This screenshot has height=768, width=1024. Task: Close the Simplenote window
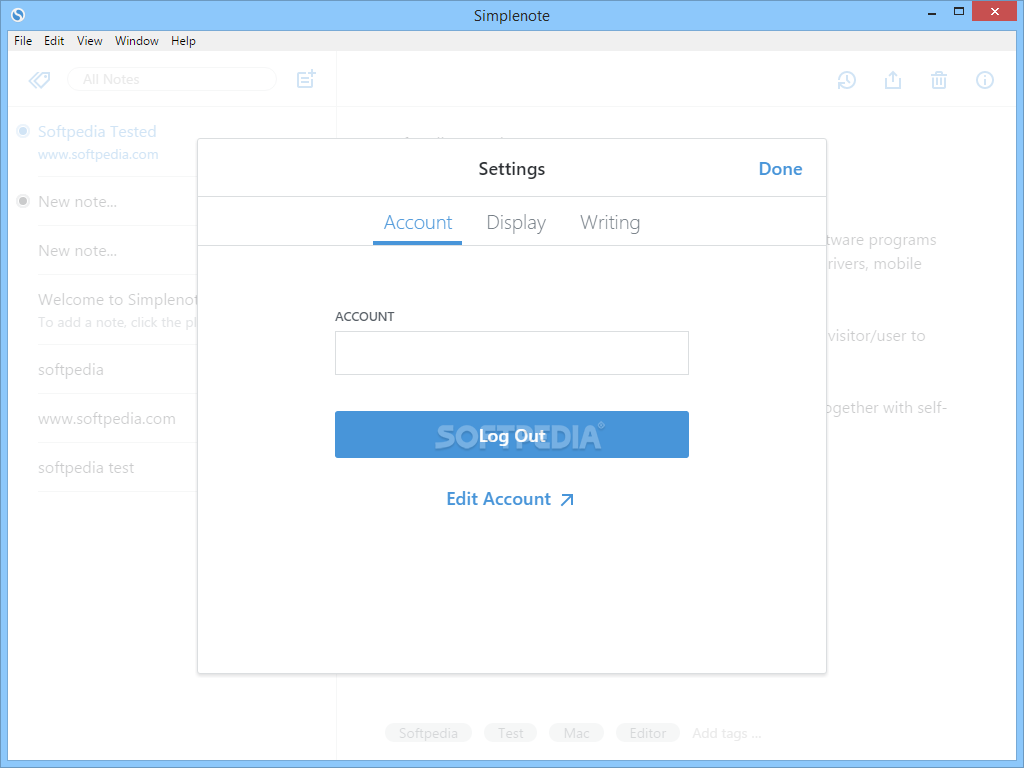coord(994,11)
